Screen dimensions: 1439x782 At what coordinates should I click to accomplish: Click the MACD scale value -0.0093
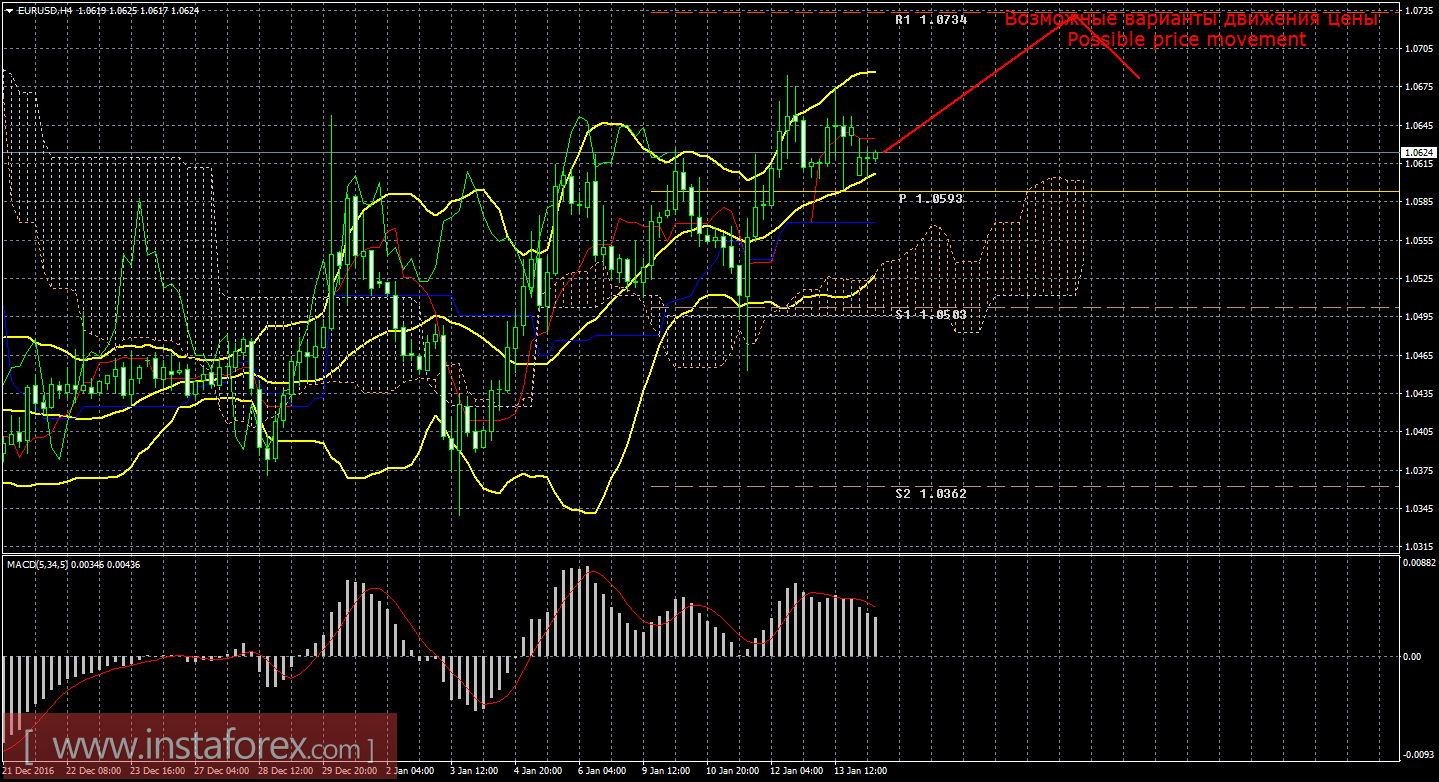(x=1419, y=753)
